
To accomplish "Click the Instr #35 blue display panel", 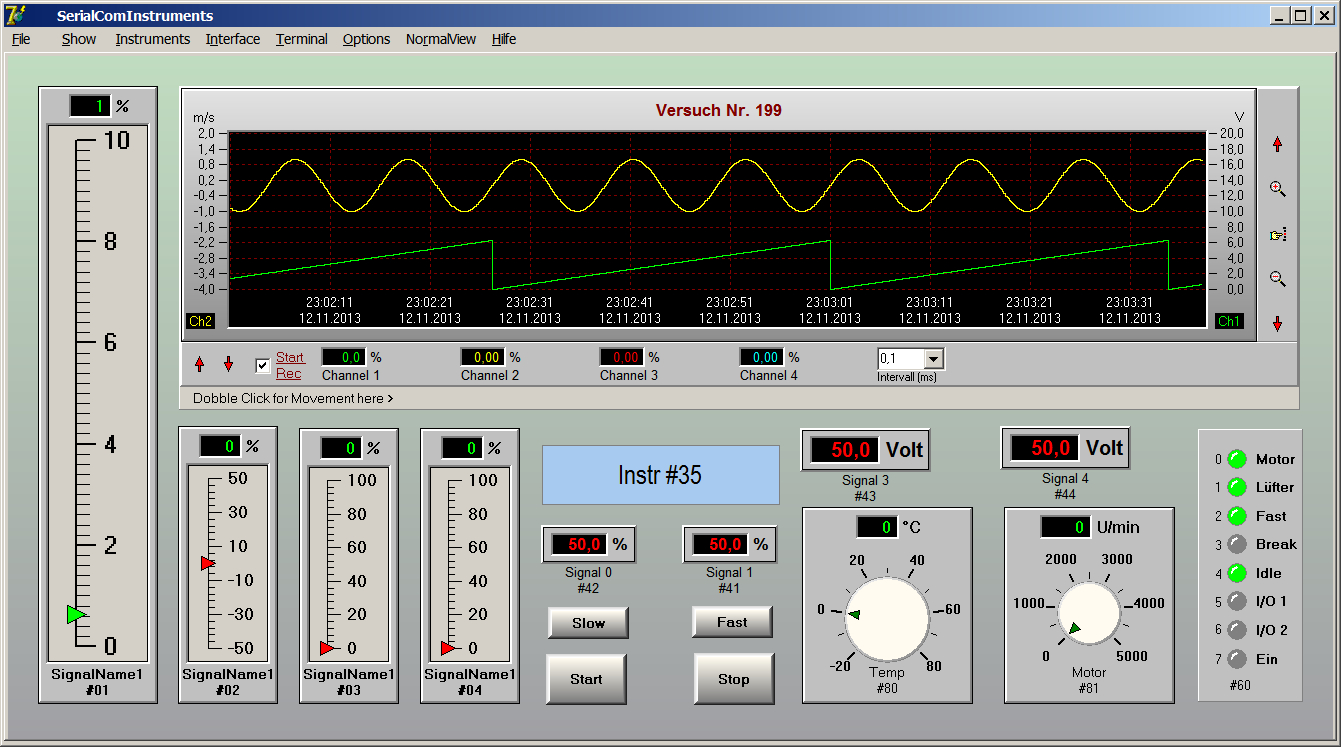I will [x=660, y=475].
